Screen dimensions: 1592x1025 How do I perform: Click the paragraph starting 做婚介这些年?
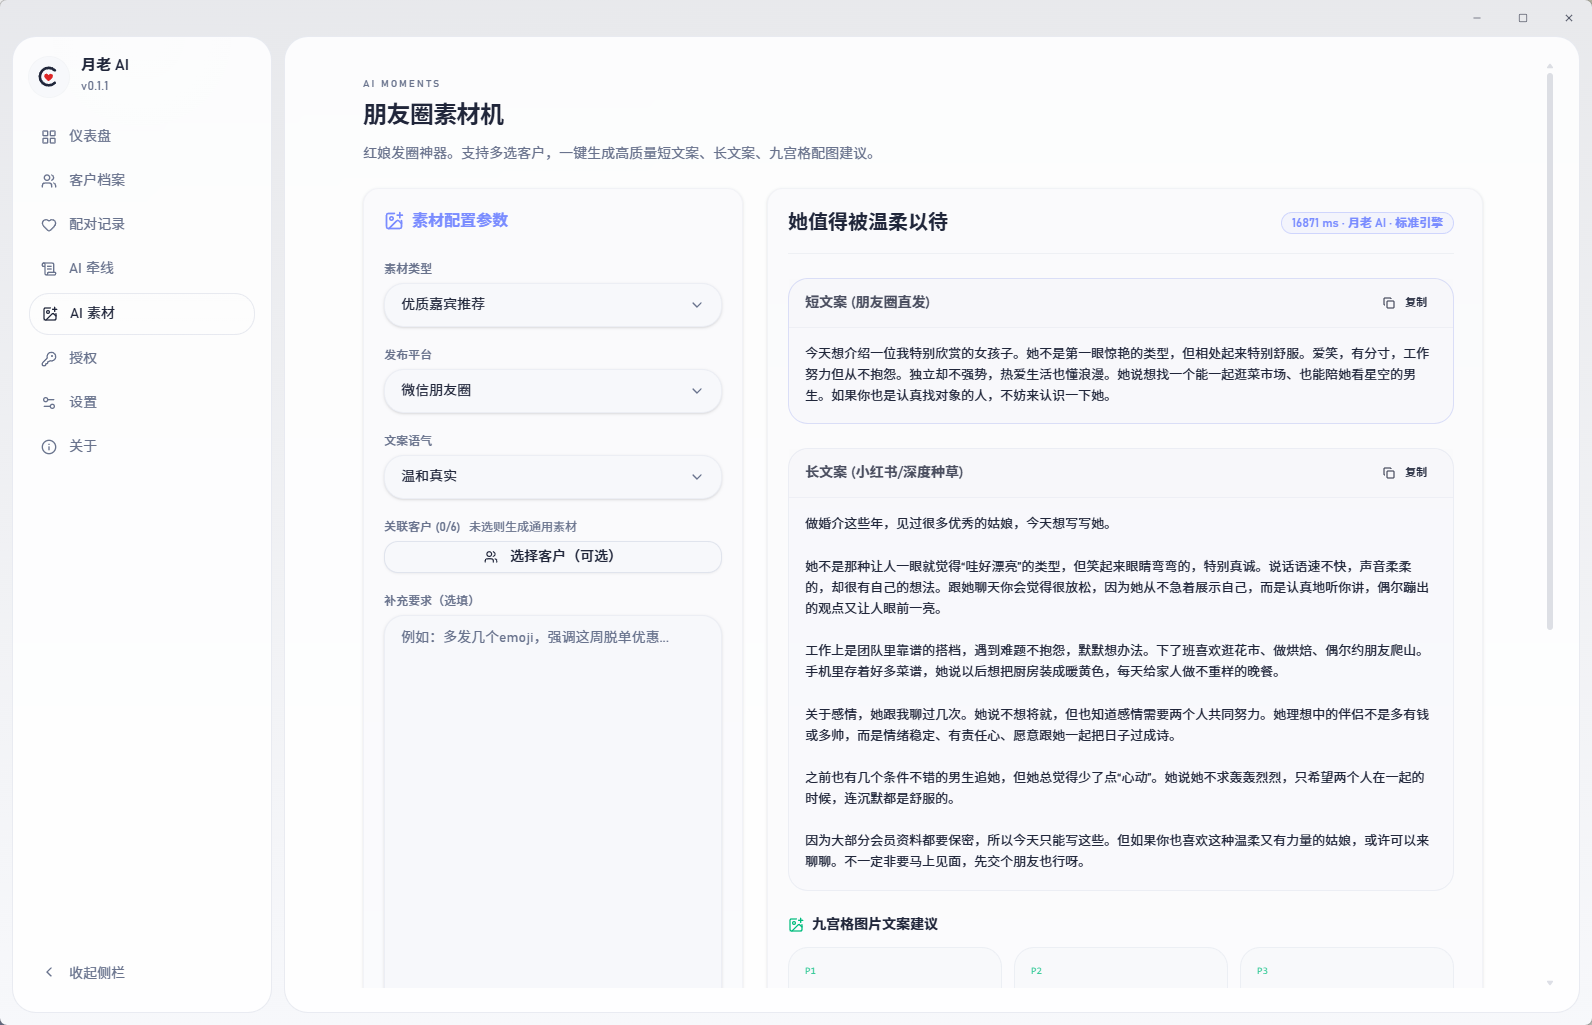959,523
